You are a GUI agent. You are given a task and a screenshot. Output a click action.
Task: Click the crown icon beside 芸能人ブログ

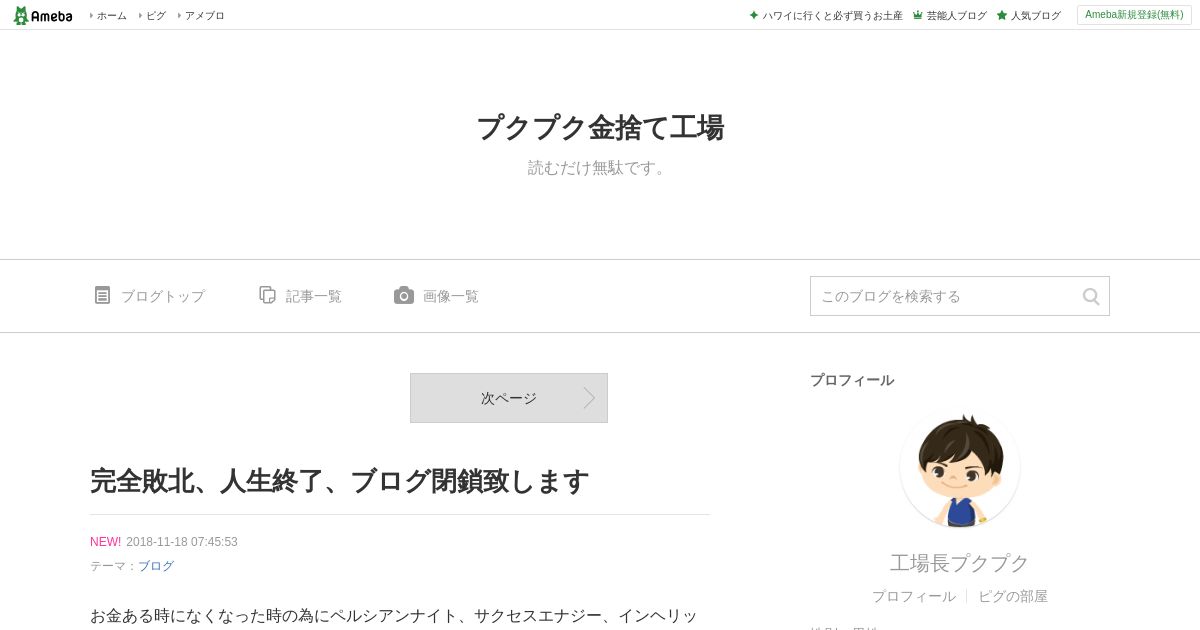918,15
